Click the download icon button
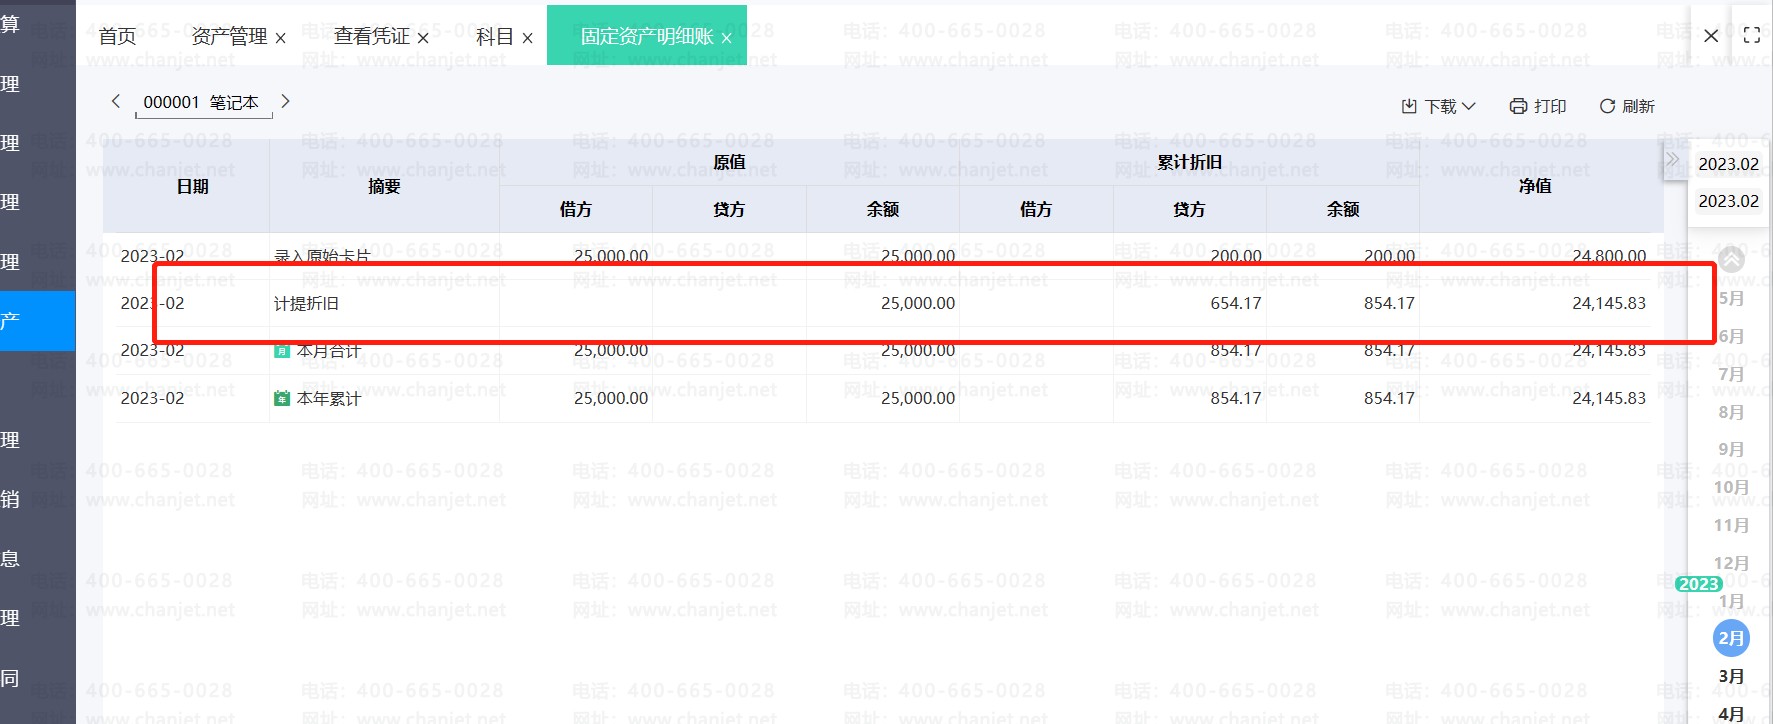The width and height of the screenshot is (1773, 724). pyautogui.click(x=1409, y=106)
